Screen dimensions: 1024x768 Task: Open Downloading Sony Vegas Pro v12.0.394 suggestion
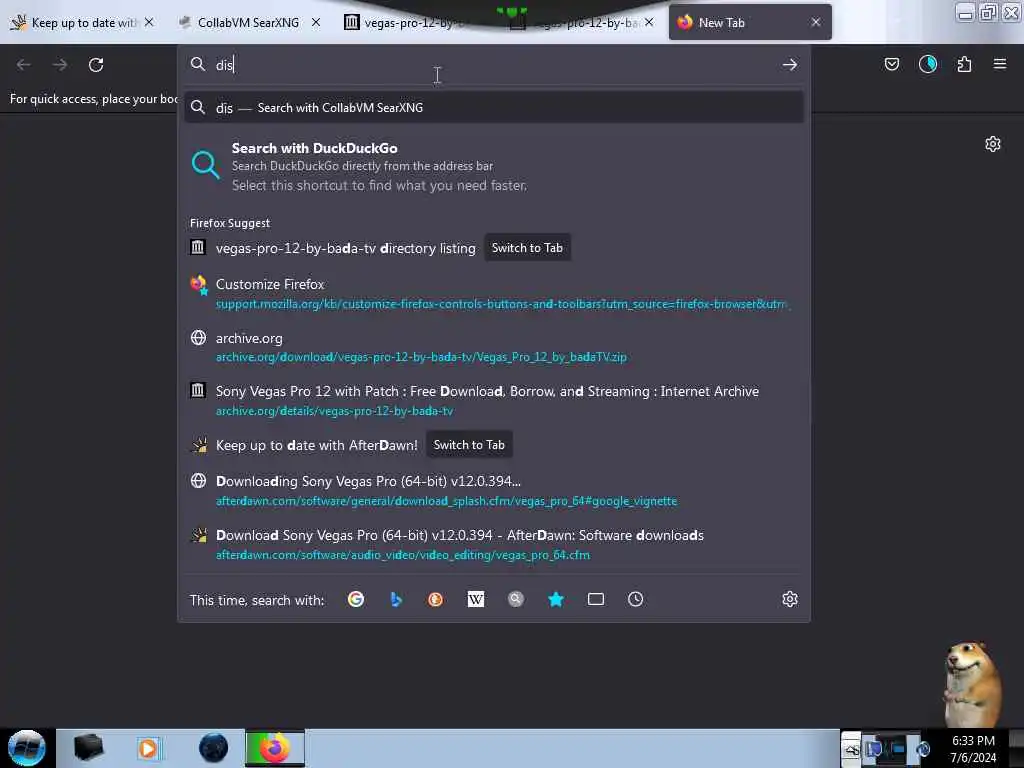pos(494,490)
